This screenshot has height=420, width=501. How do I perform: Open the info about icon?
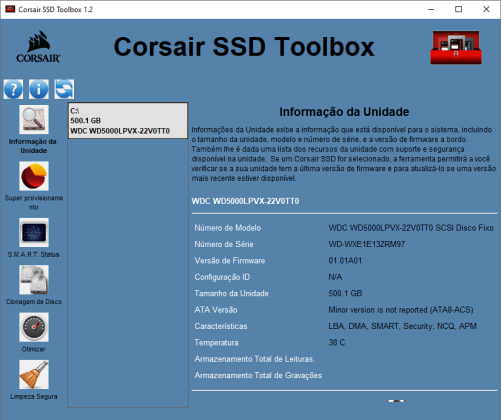(39, 89)
